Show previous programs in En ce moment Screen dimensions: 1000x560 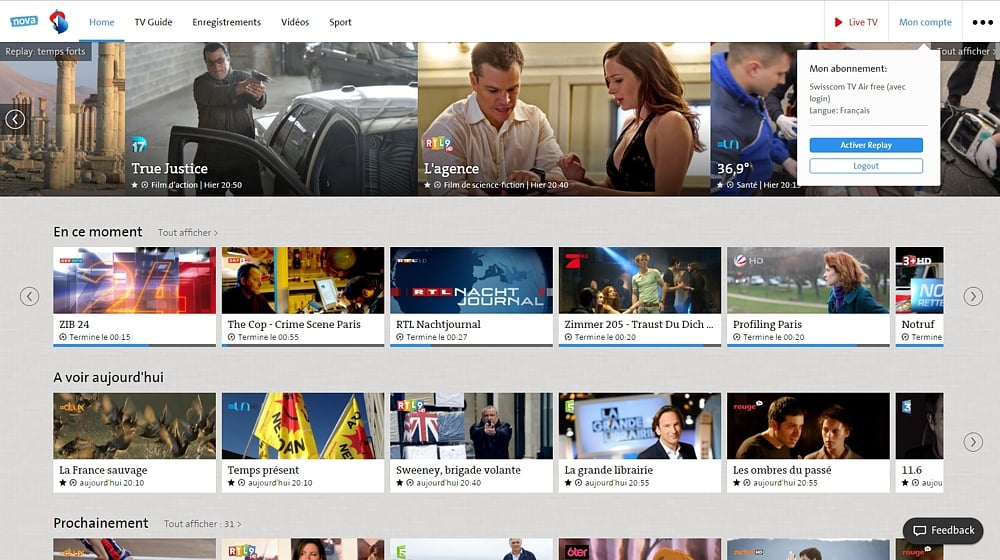click(29, 296)
